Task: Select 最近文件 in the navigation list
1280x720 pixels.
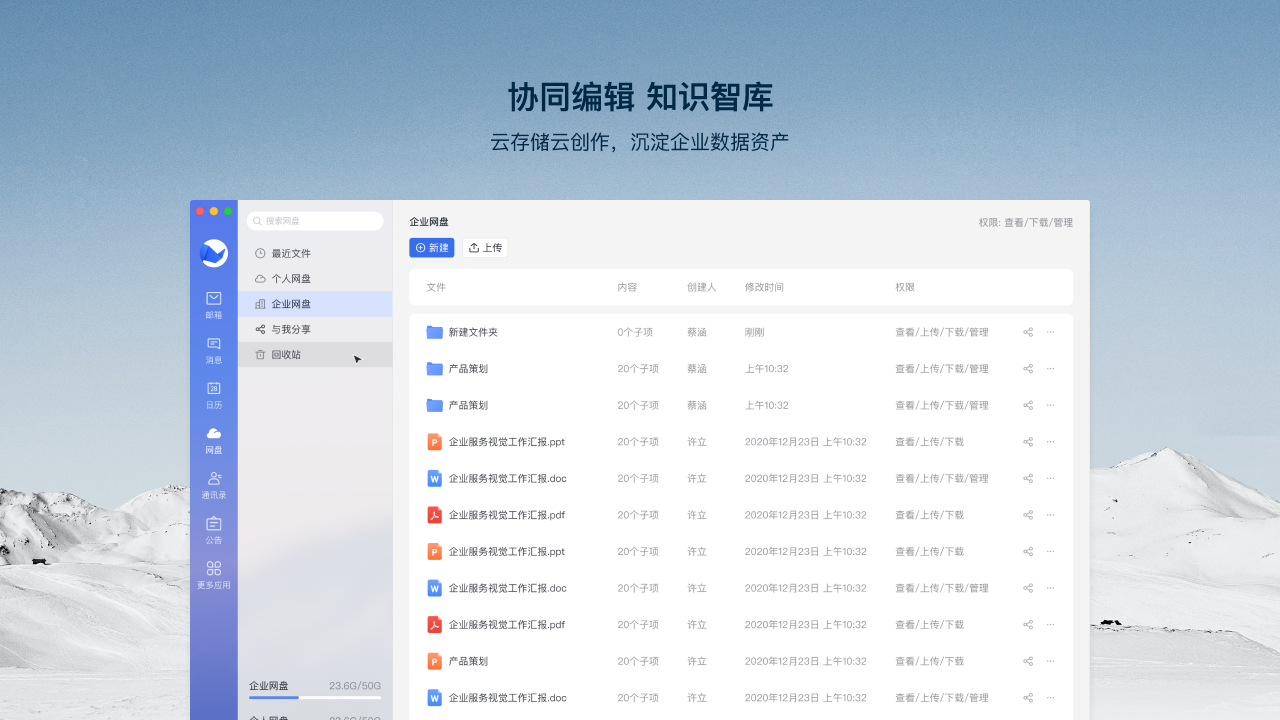Action: 291,254
